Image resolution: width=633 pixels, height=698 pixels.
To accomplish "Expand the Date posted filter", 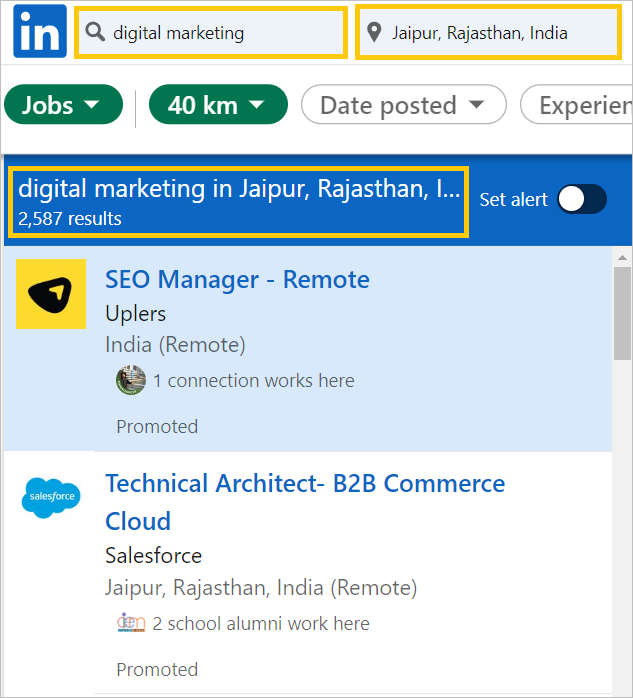I will [404, 105].
